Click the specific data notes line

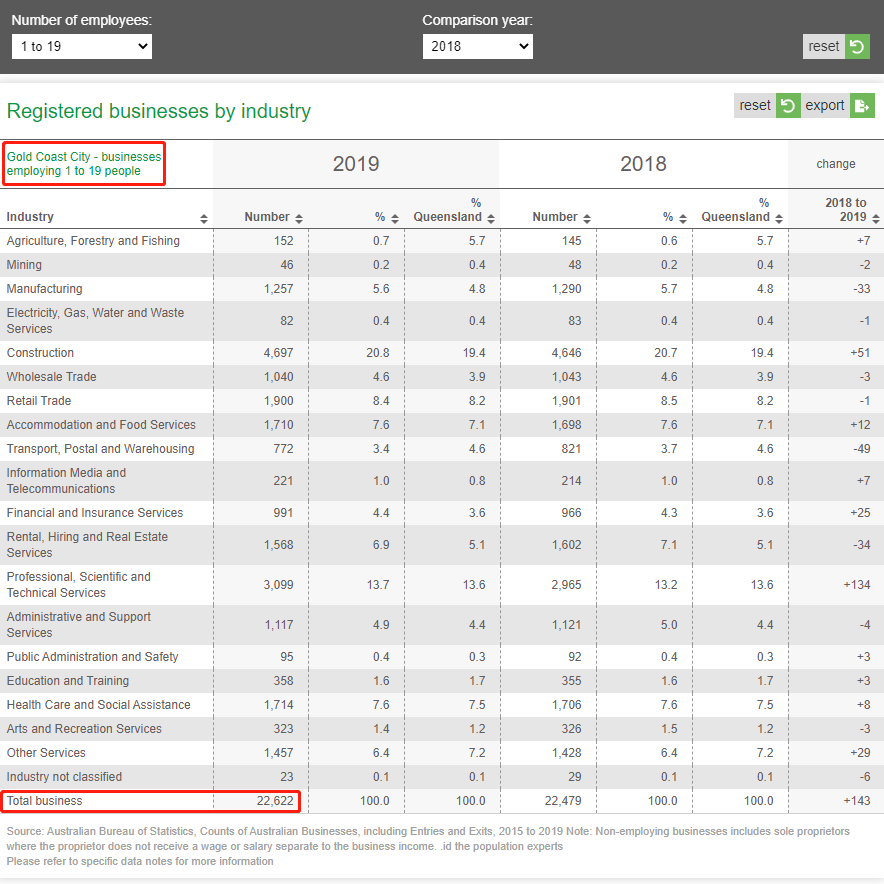pos(140,861)
